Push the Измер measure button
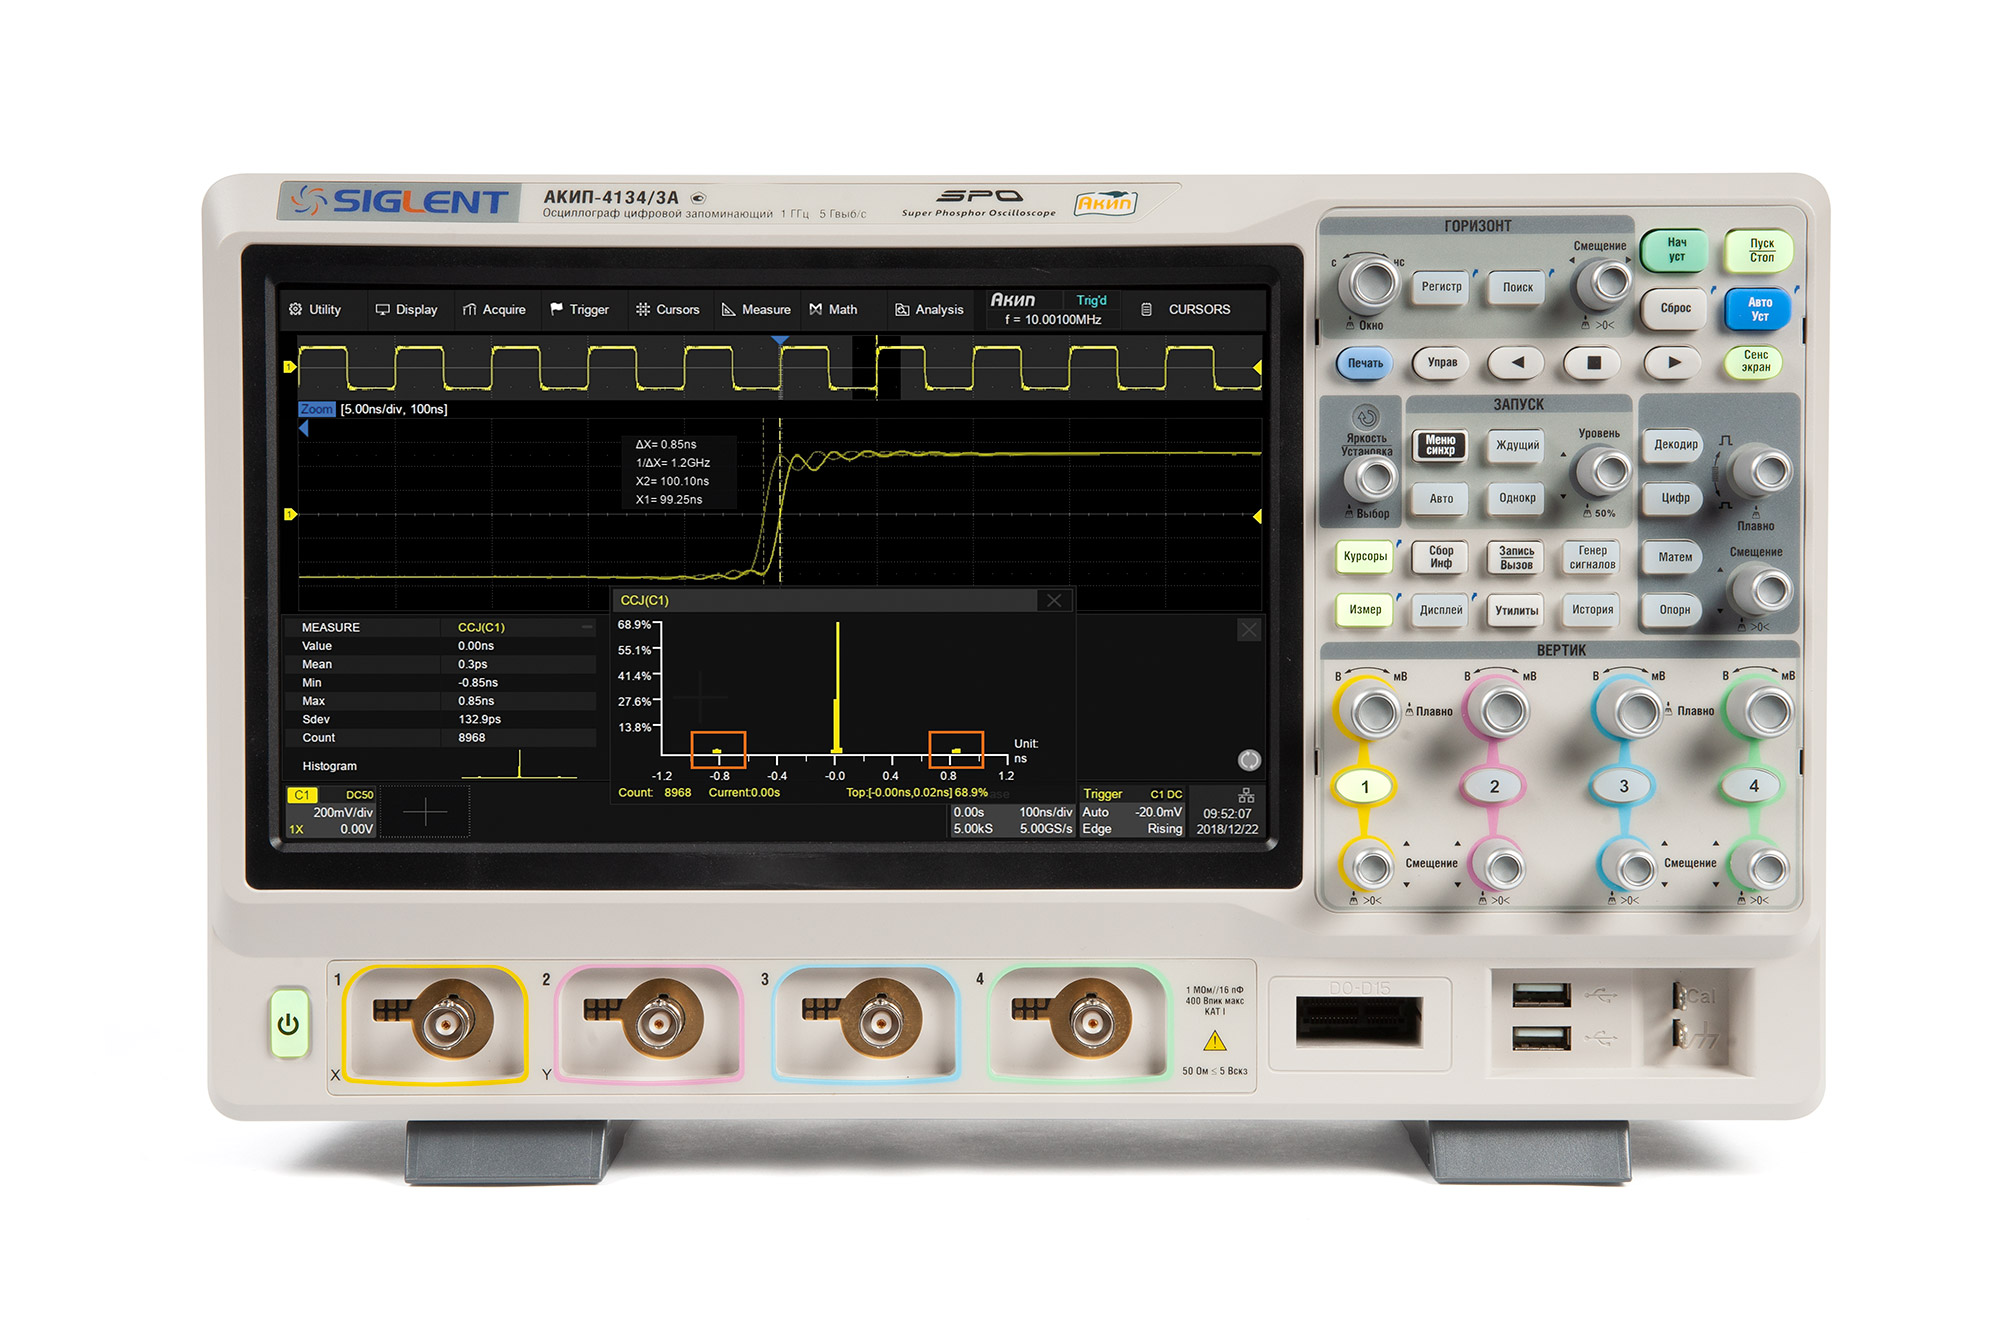 (x=1365, y=609)
